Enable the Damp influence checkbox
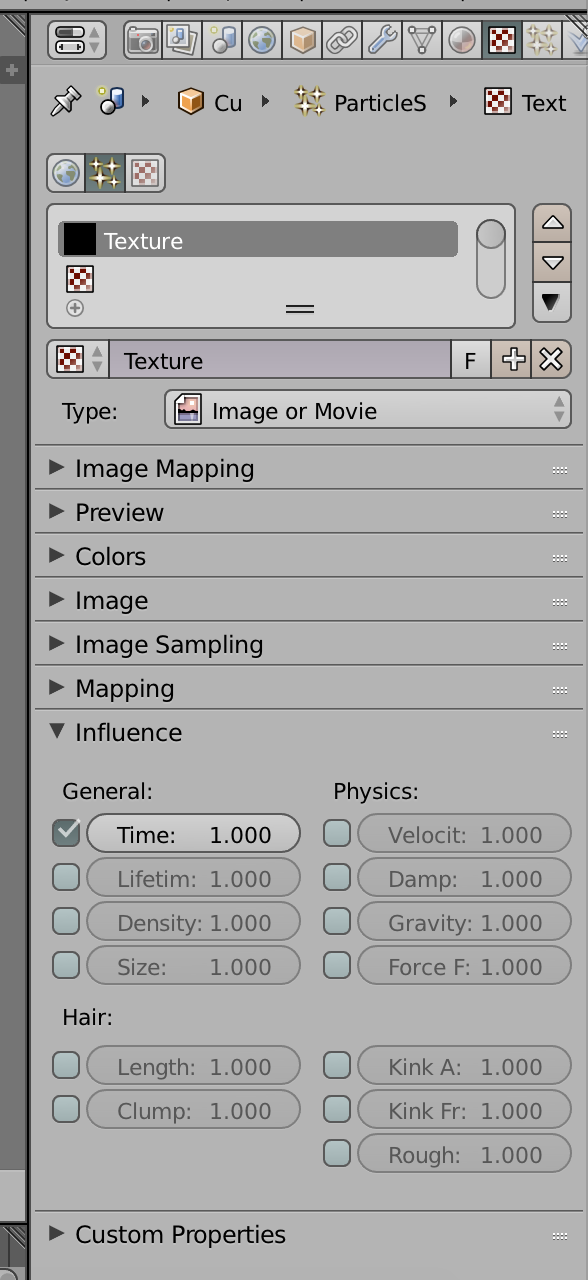The height and width of the screenshot is (1280, 588). tap(337, 877)
